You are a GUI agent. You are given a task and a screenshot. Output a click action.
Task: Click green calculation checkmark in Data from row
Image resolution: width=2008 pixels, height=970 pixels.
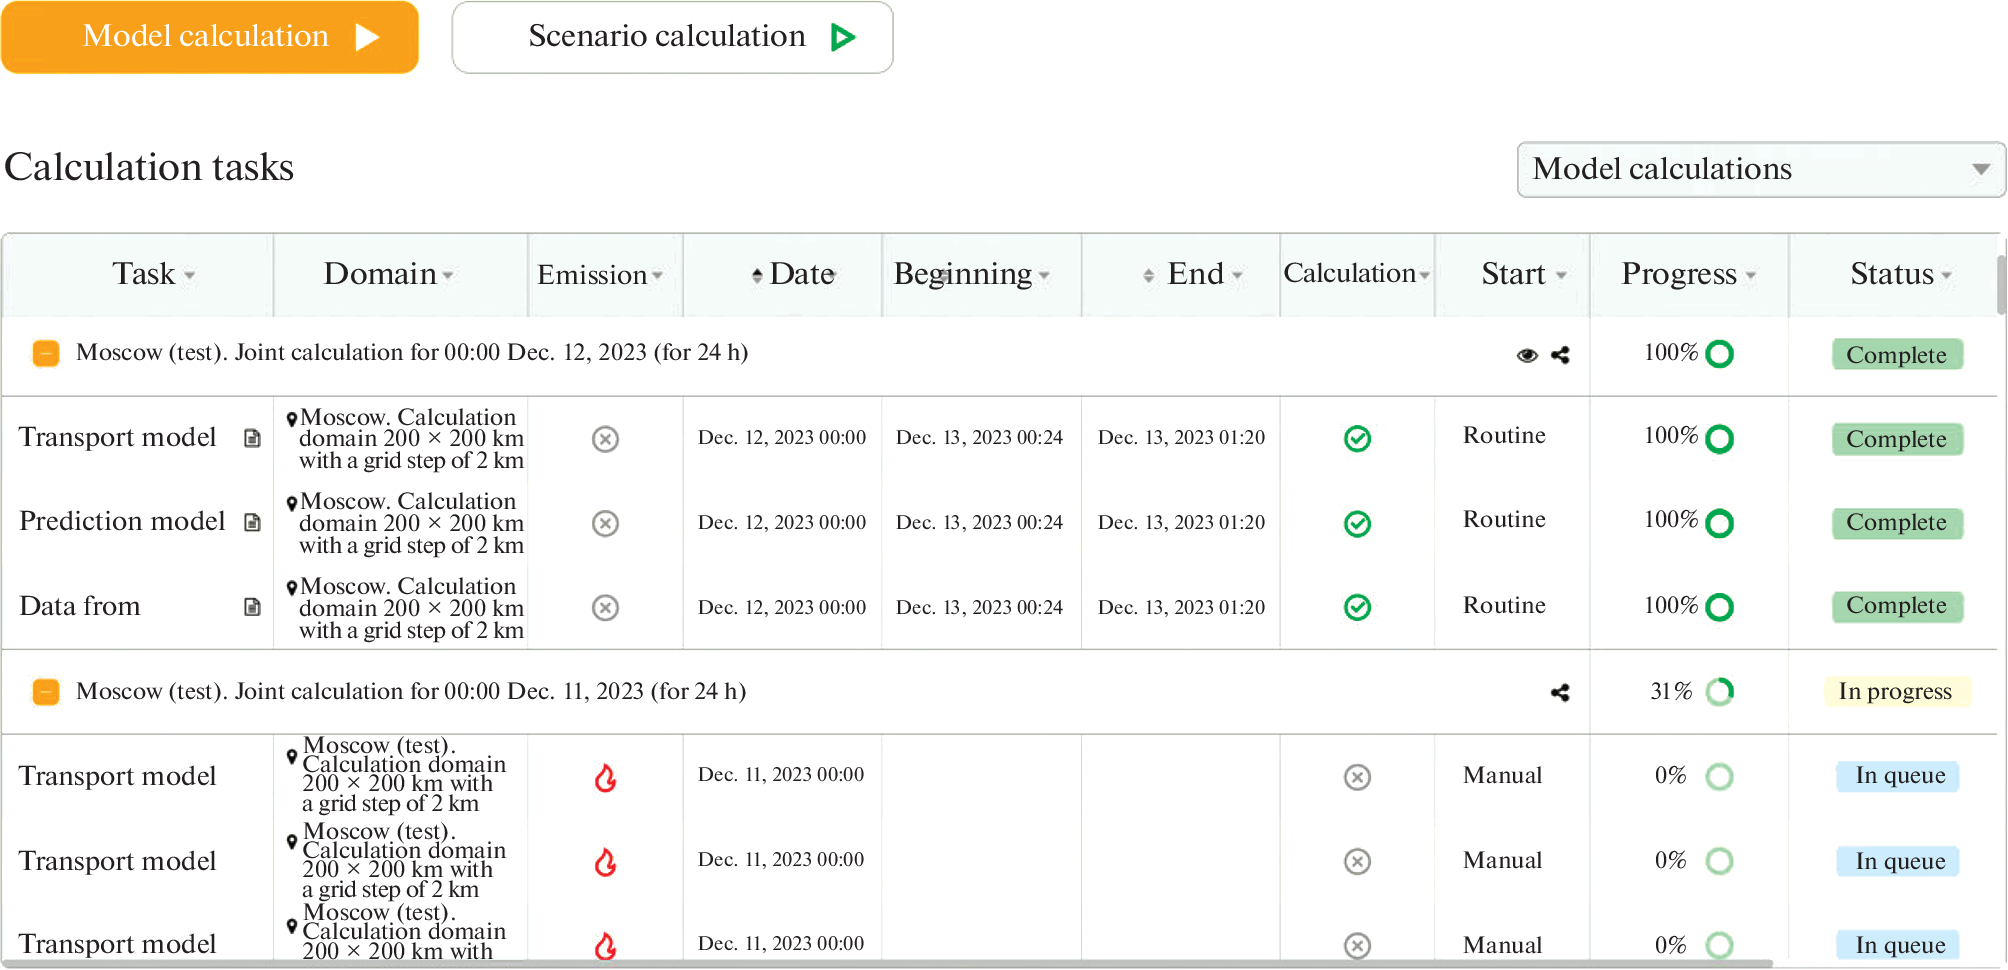1357,607
